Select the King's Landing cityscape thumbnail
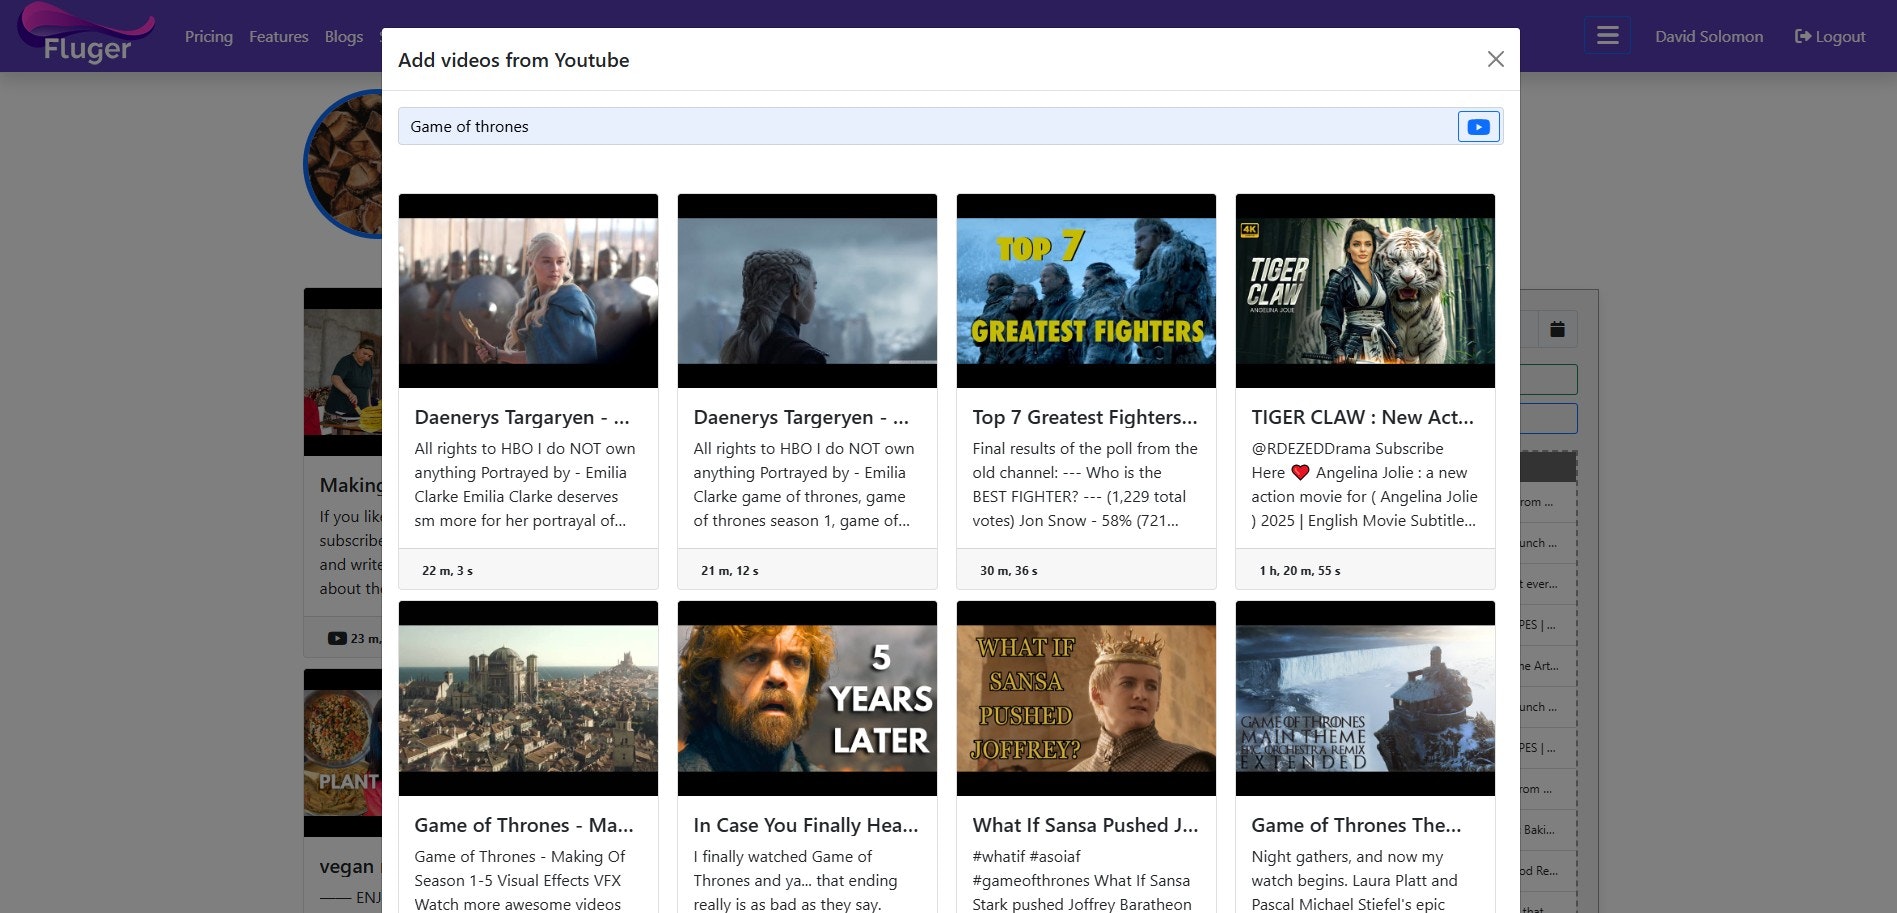This screenshot has width=1897, height=913. (528, 698)
